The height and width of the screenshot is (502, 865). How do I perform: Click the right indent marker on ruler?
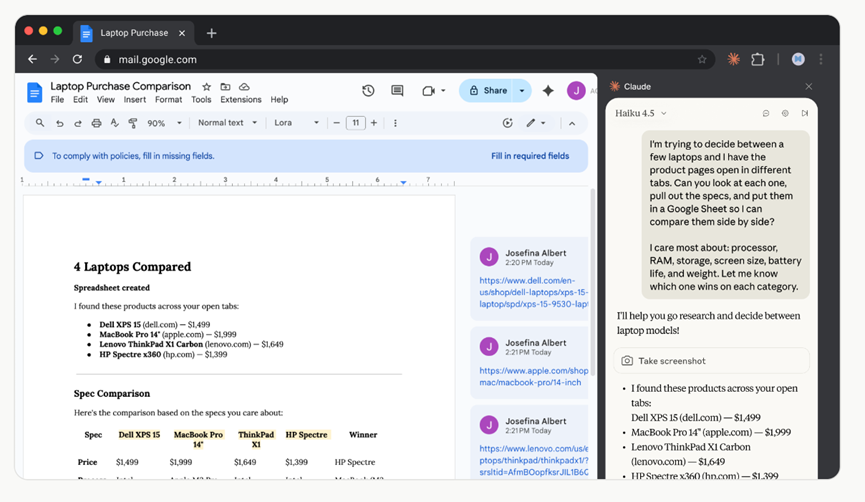click(403, 182)
